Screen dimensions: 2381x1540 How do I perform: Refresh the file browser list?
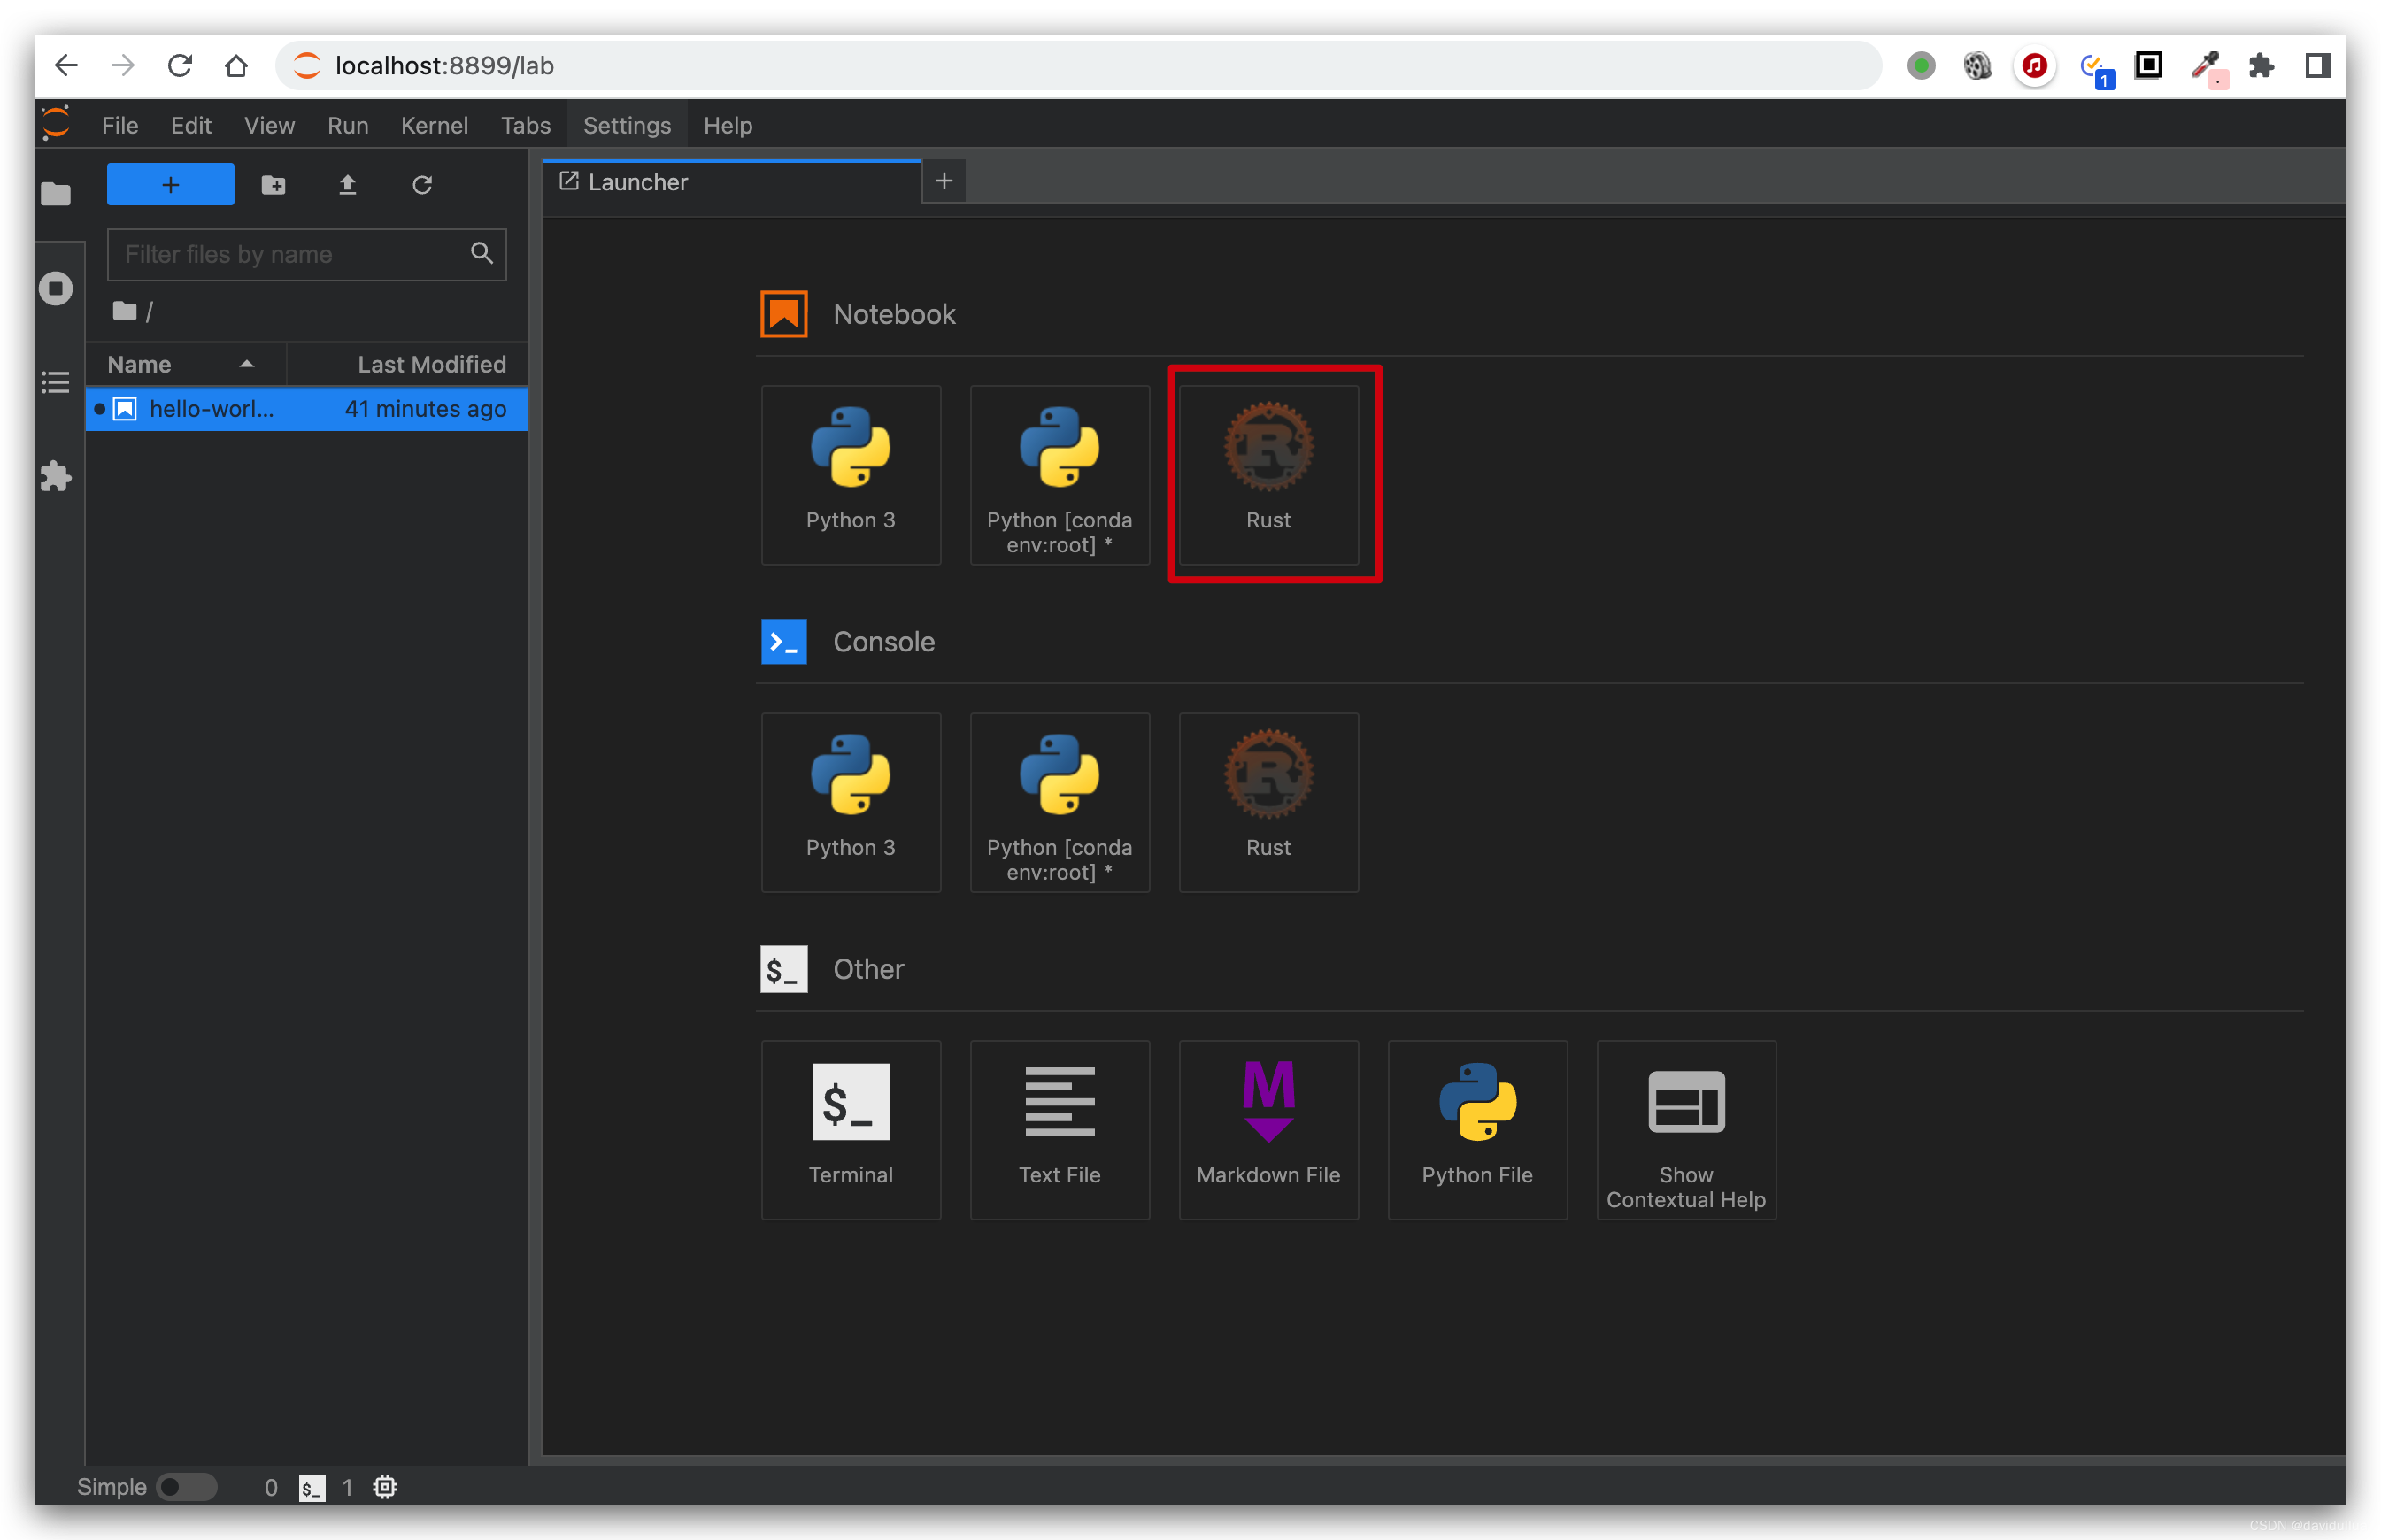point(422,185)
